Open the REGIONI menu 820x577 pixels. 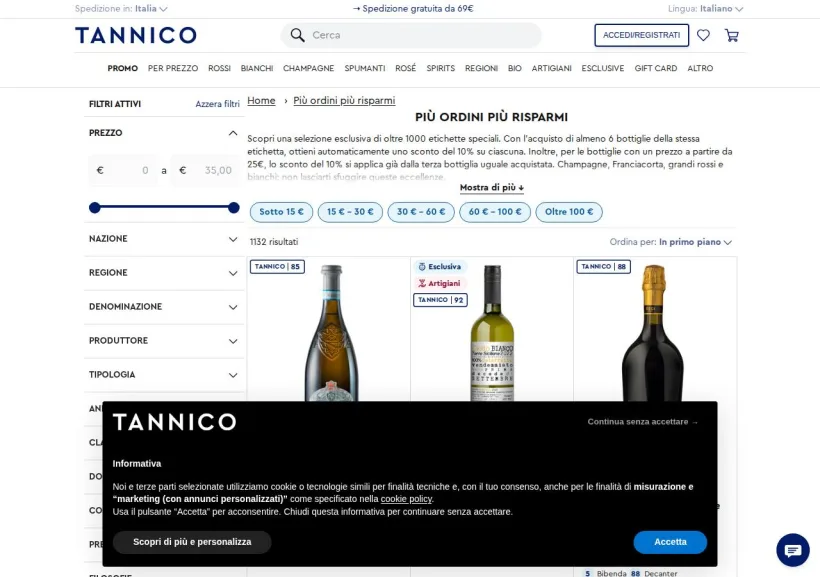pos(481,69)
